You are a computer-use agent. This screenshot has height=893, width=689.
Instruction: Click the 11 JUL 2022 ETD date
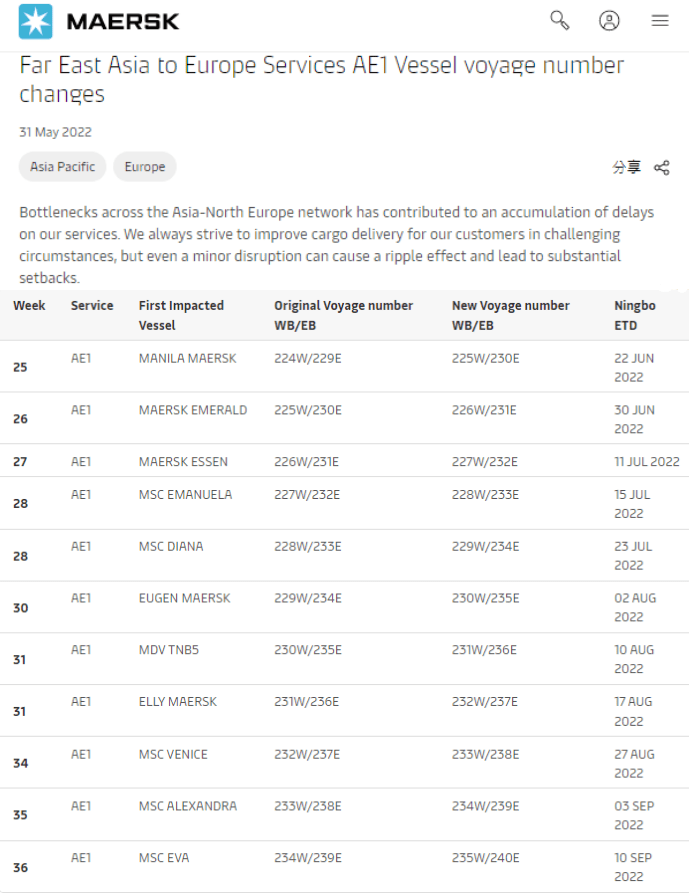click(x=647, y=462)
